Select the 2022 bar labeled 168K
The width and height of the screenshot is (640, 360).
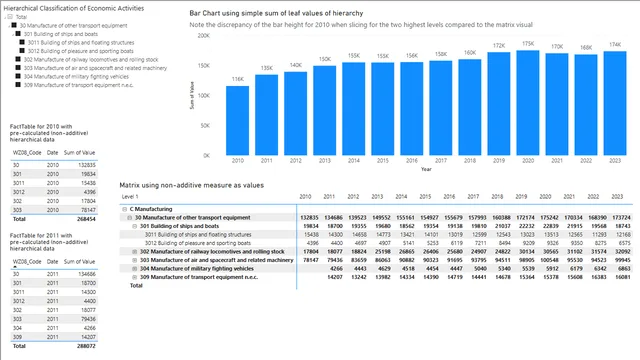click(586, 105)
